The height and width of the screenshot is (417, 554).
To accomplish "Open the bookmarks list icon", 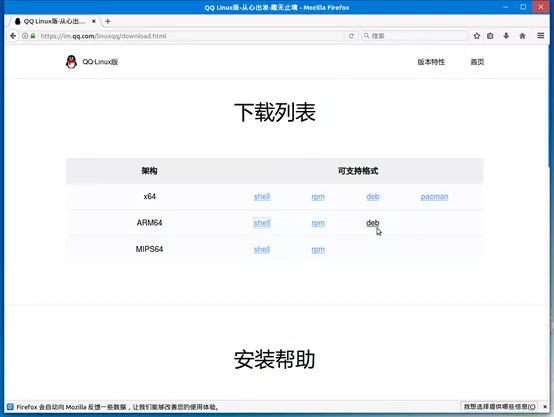I will point(490,36).
